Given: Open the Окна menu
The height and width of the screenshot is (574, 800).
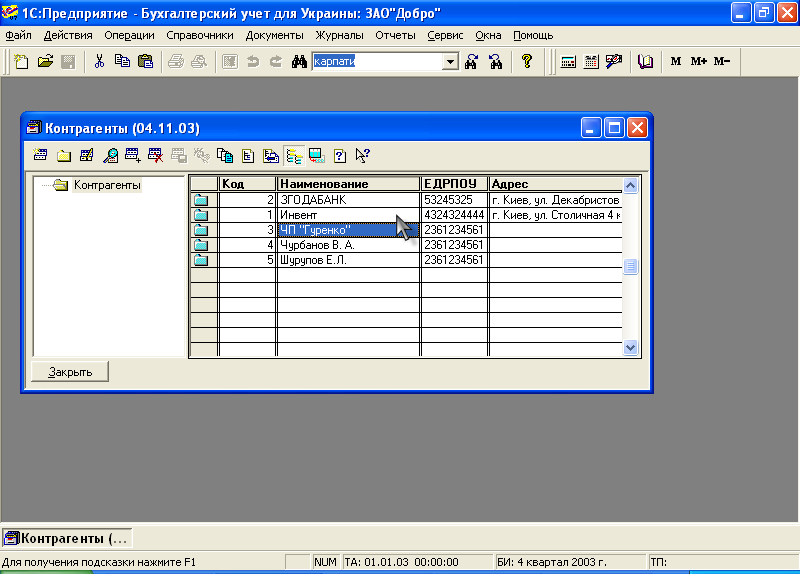Looking at the screenshot, I should tap(488, 35).
